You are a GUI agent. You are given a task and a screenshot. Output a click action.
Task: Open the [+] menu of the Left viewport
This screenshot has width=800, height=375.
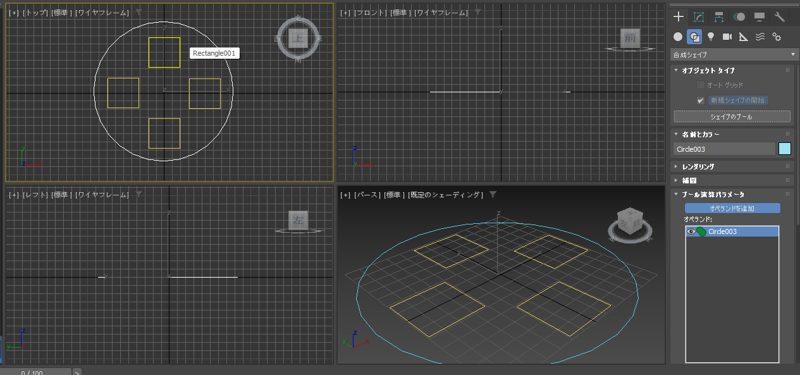(14, 195)
